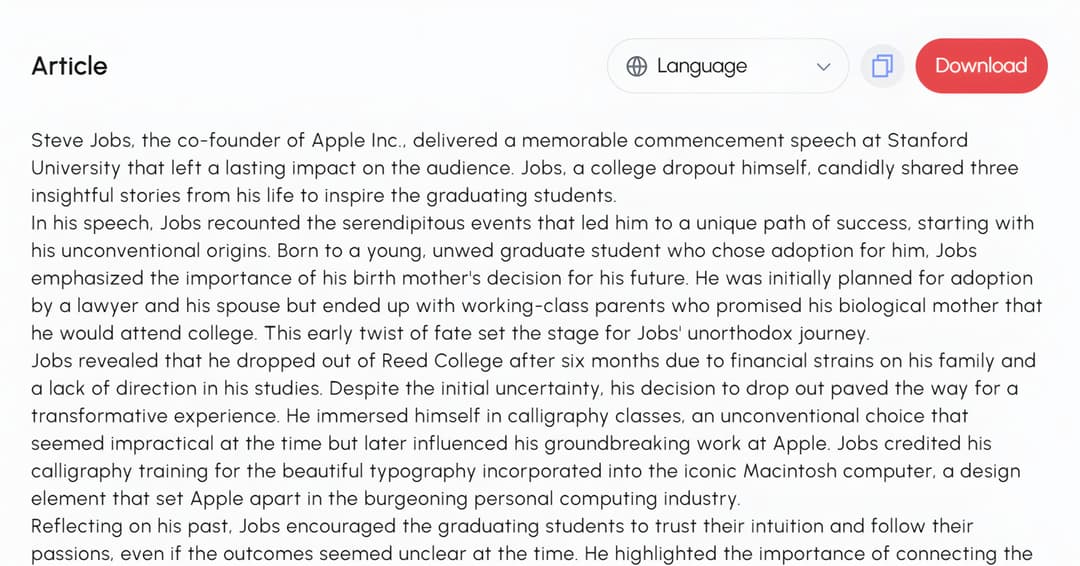The height and width of the screenshot is (566, 1080).
Task: Click the word "Macintosh" in the text
Action: [x=790, y=471]
